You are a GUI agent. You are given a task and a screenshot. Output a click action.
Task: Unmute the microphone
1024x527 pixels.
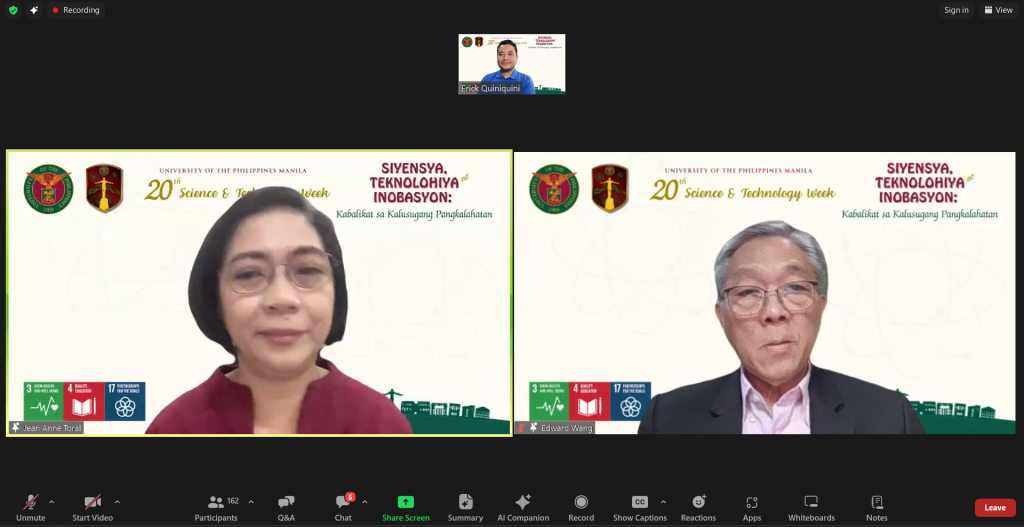[x=31, y=507]
